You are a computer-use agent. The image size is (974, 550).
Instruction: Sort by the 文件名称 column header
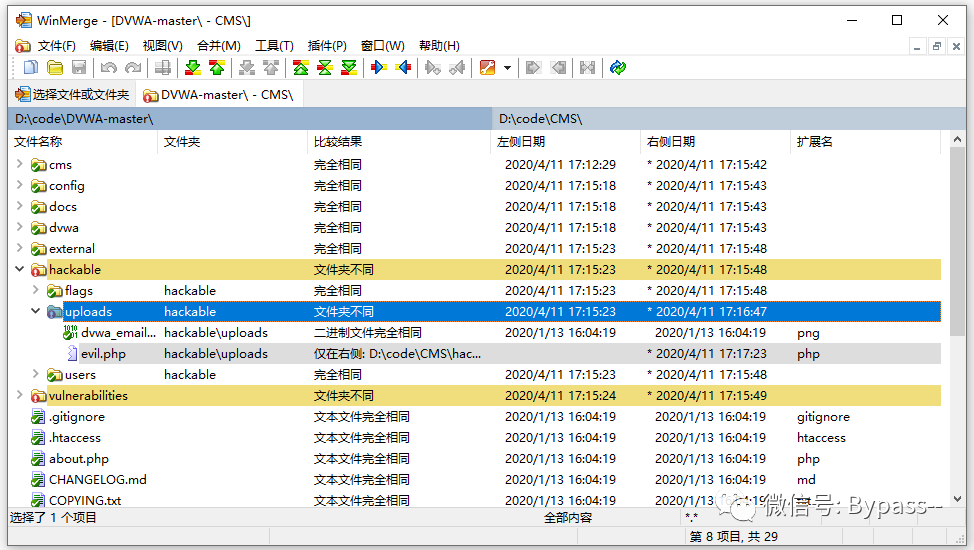(83, 142)
